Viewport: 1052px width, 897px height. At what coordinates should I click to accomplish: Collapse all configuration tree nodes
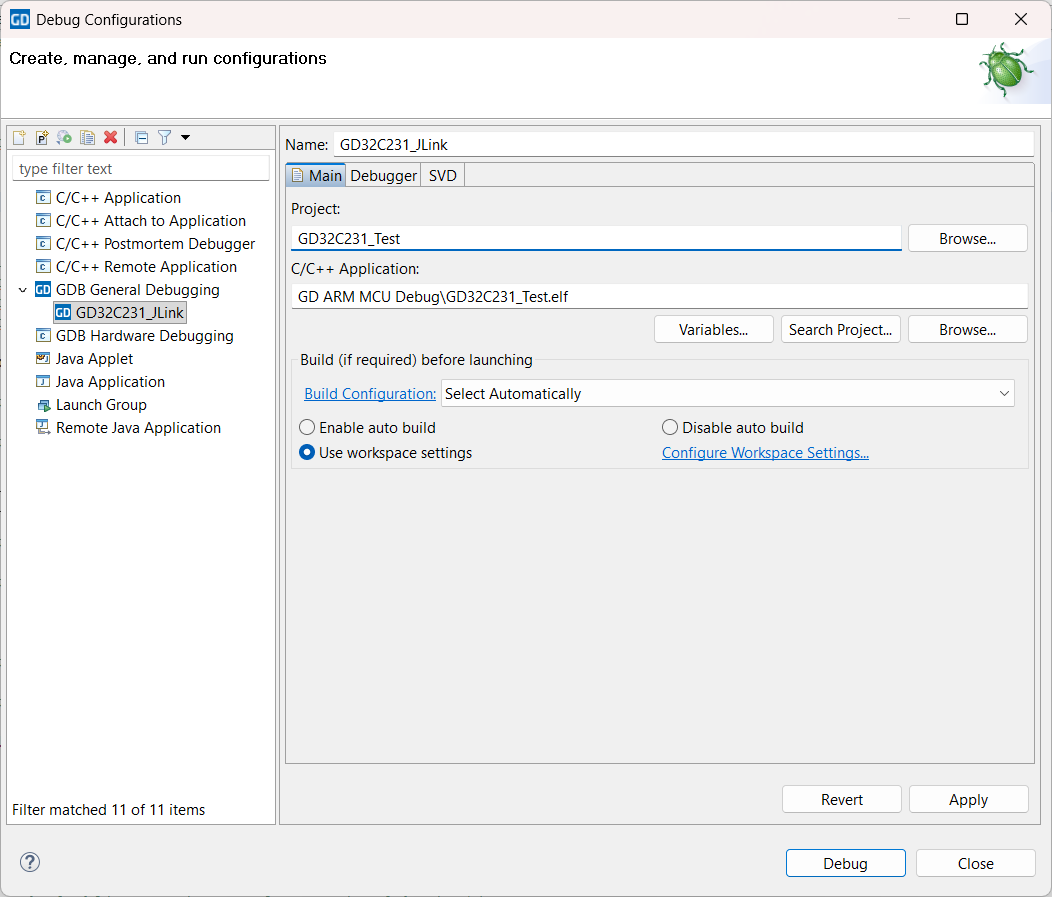click(141, 137)
